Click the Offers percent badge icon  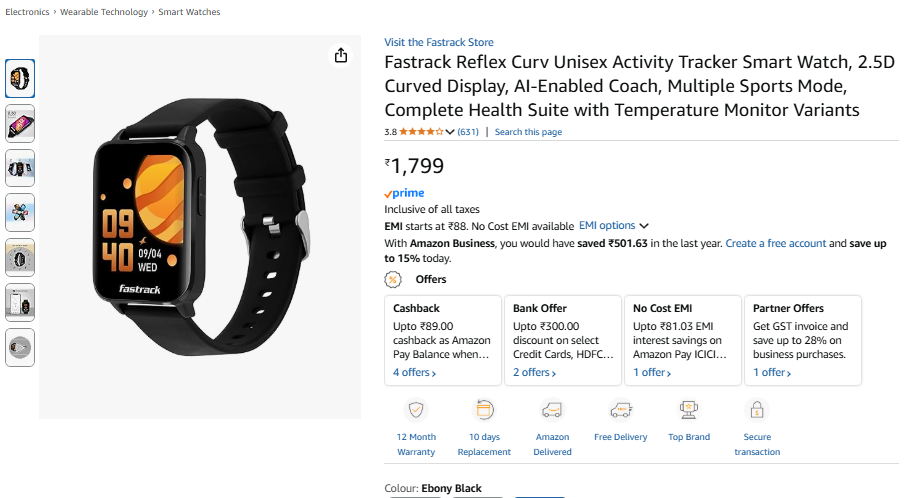point(393,280)
